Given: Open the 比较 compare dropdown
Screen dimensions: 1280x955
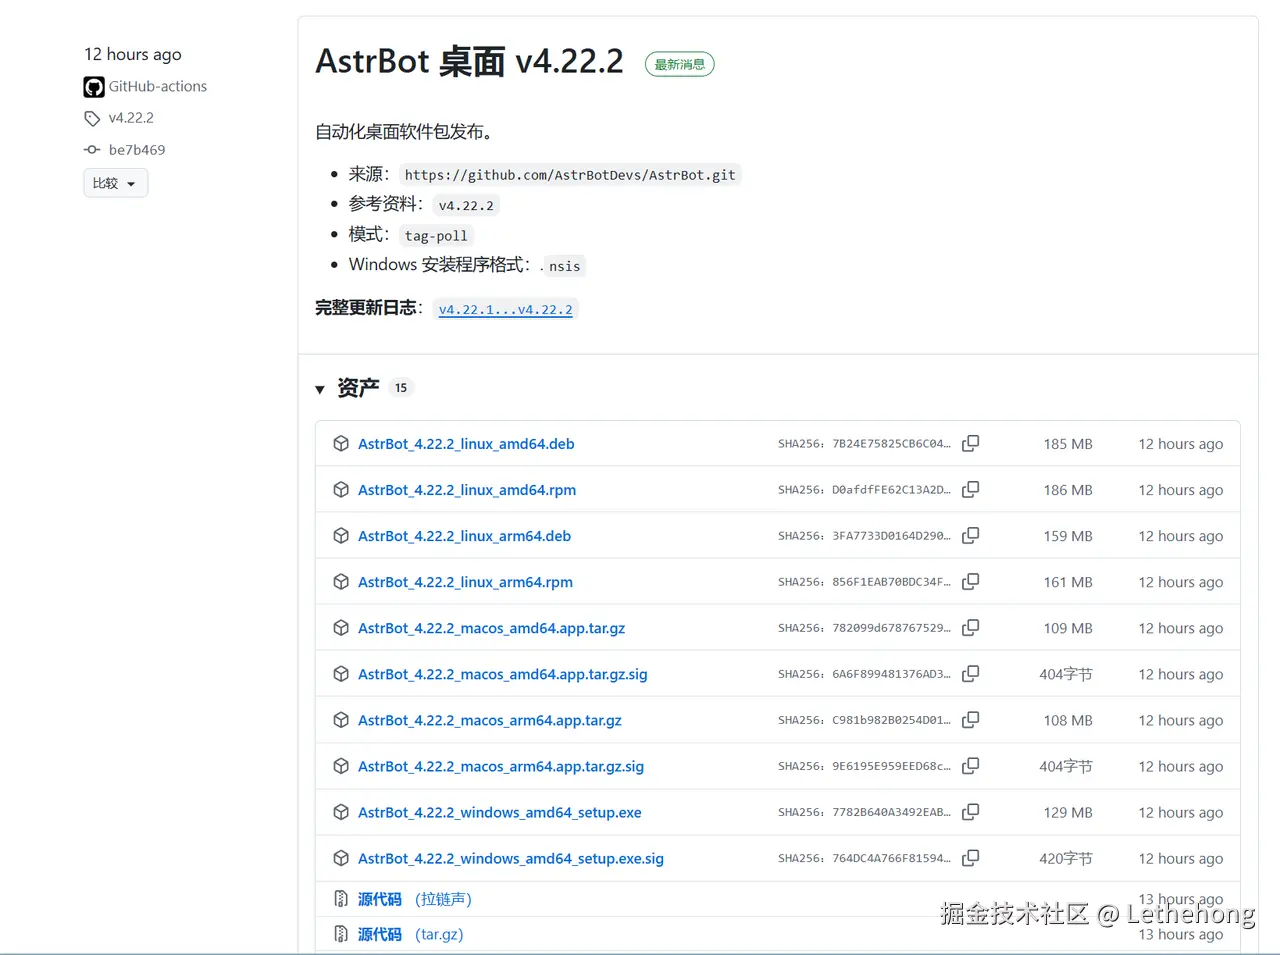Looking at the screenshot, I should pos(115,183).
